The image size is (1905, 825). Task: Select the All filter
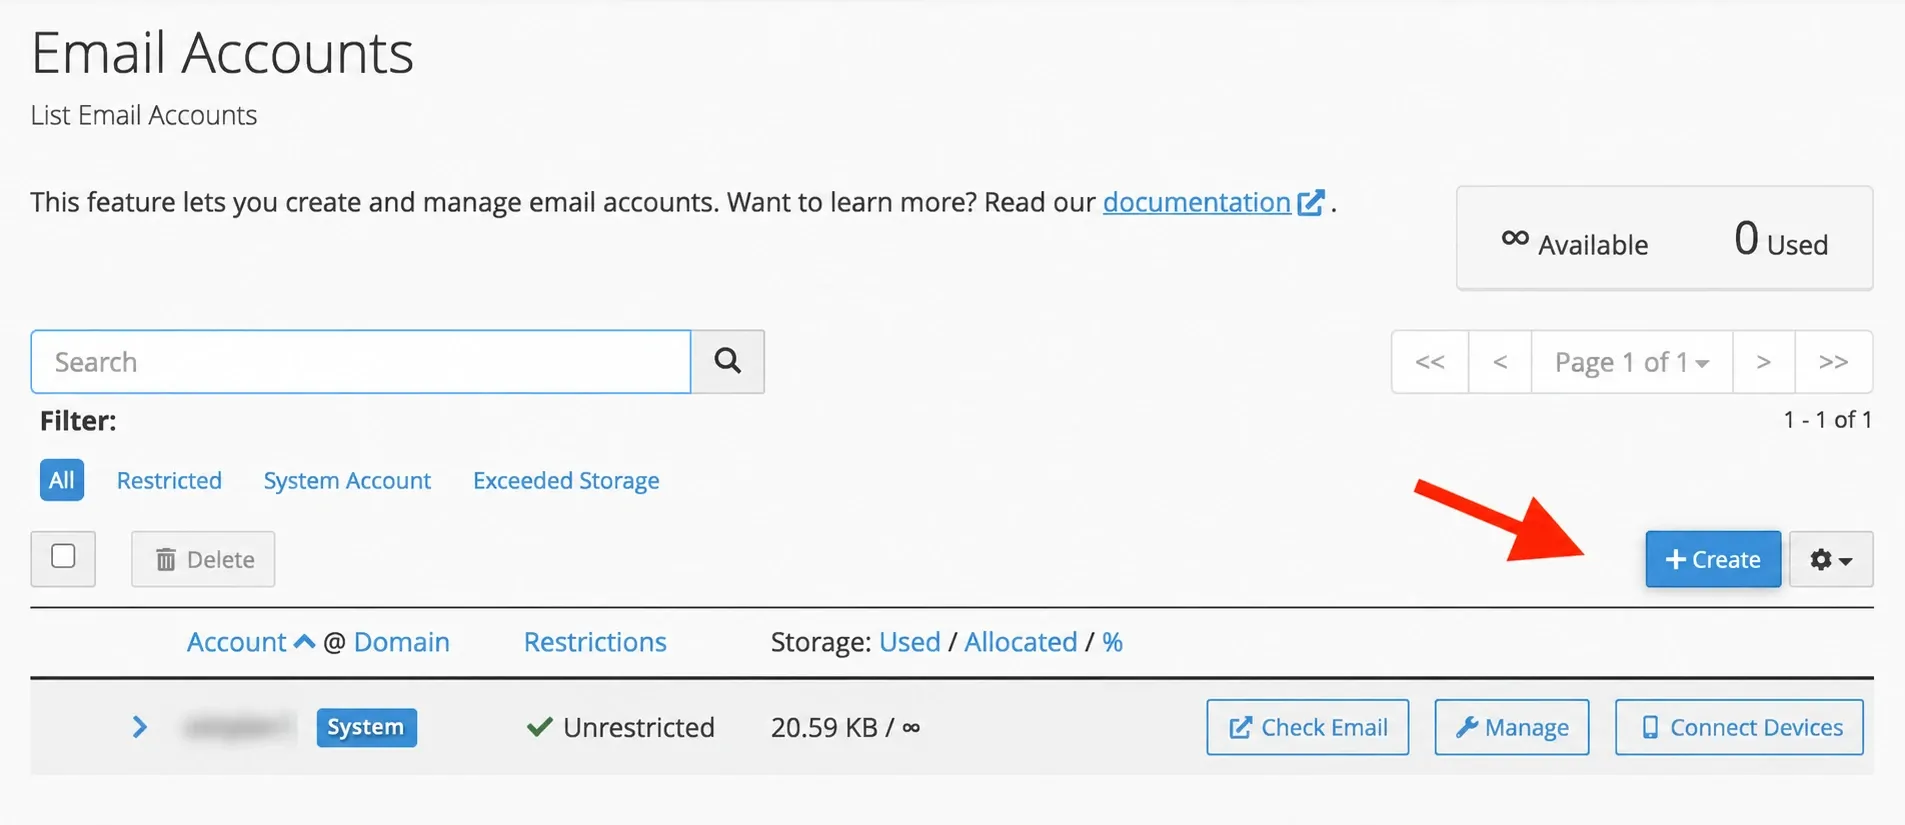(x=62, y=480)
